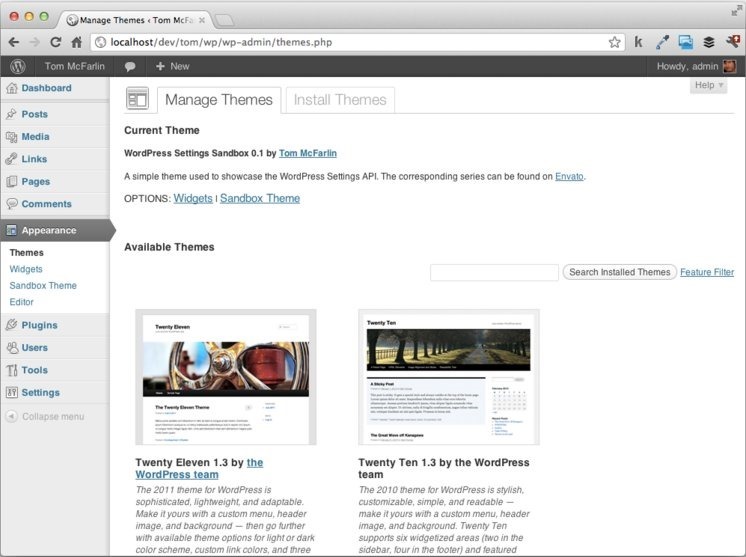Expand the Help dropdown panel
This screenshot has height=557, width=746.
pyautogui.click(x=708, y=85)
